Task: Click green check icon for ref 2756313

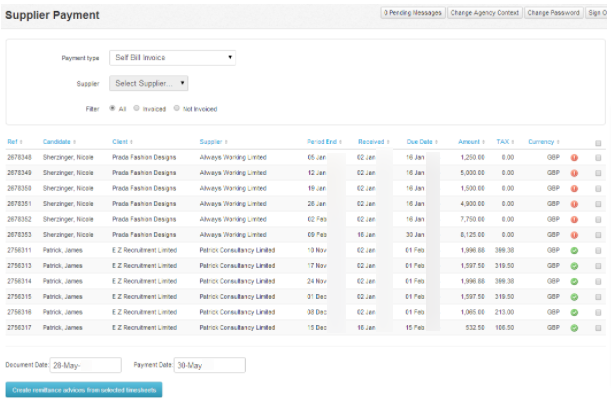Action: pyautogui.click(x=574, y=266)
